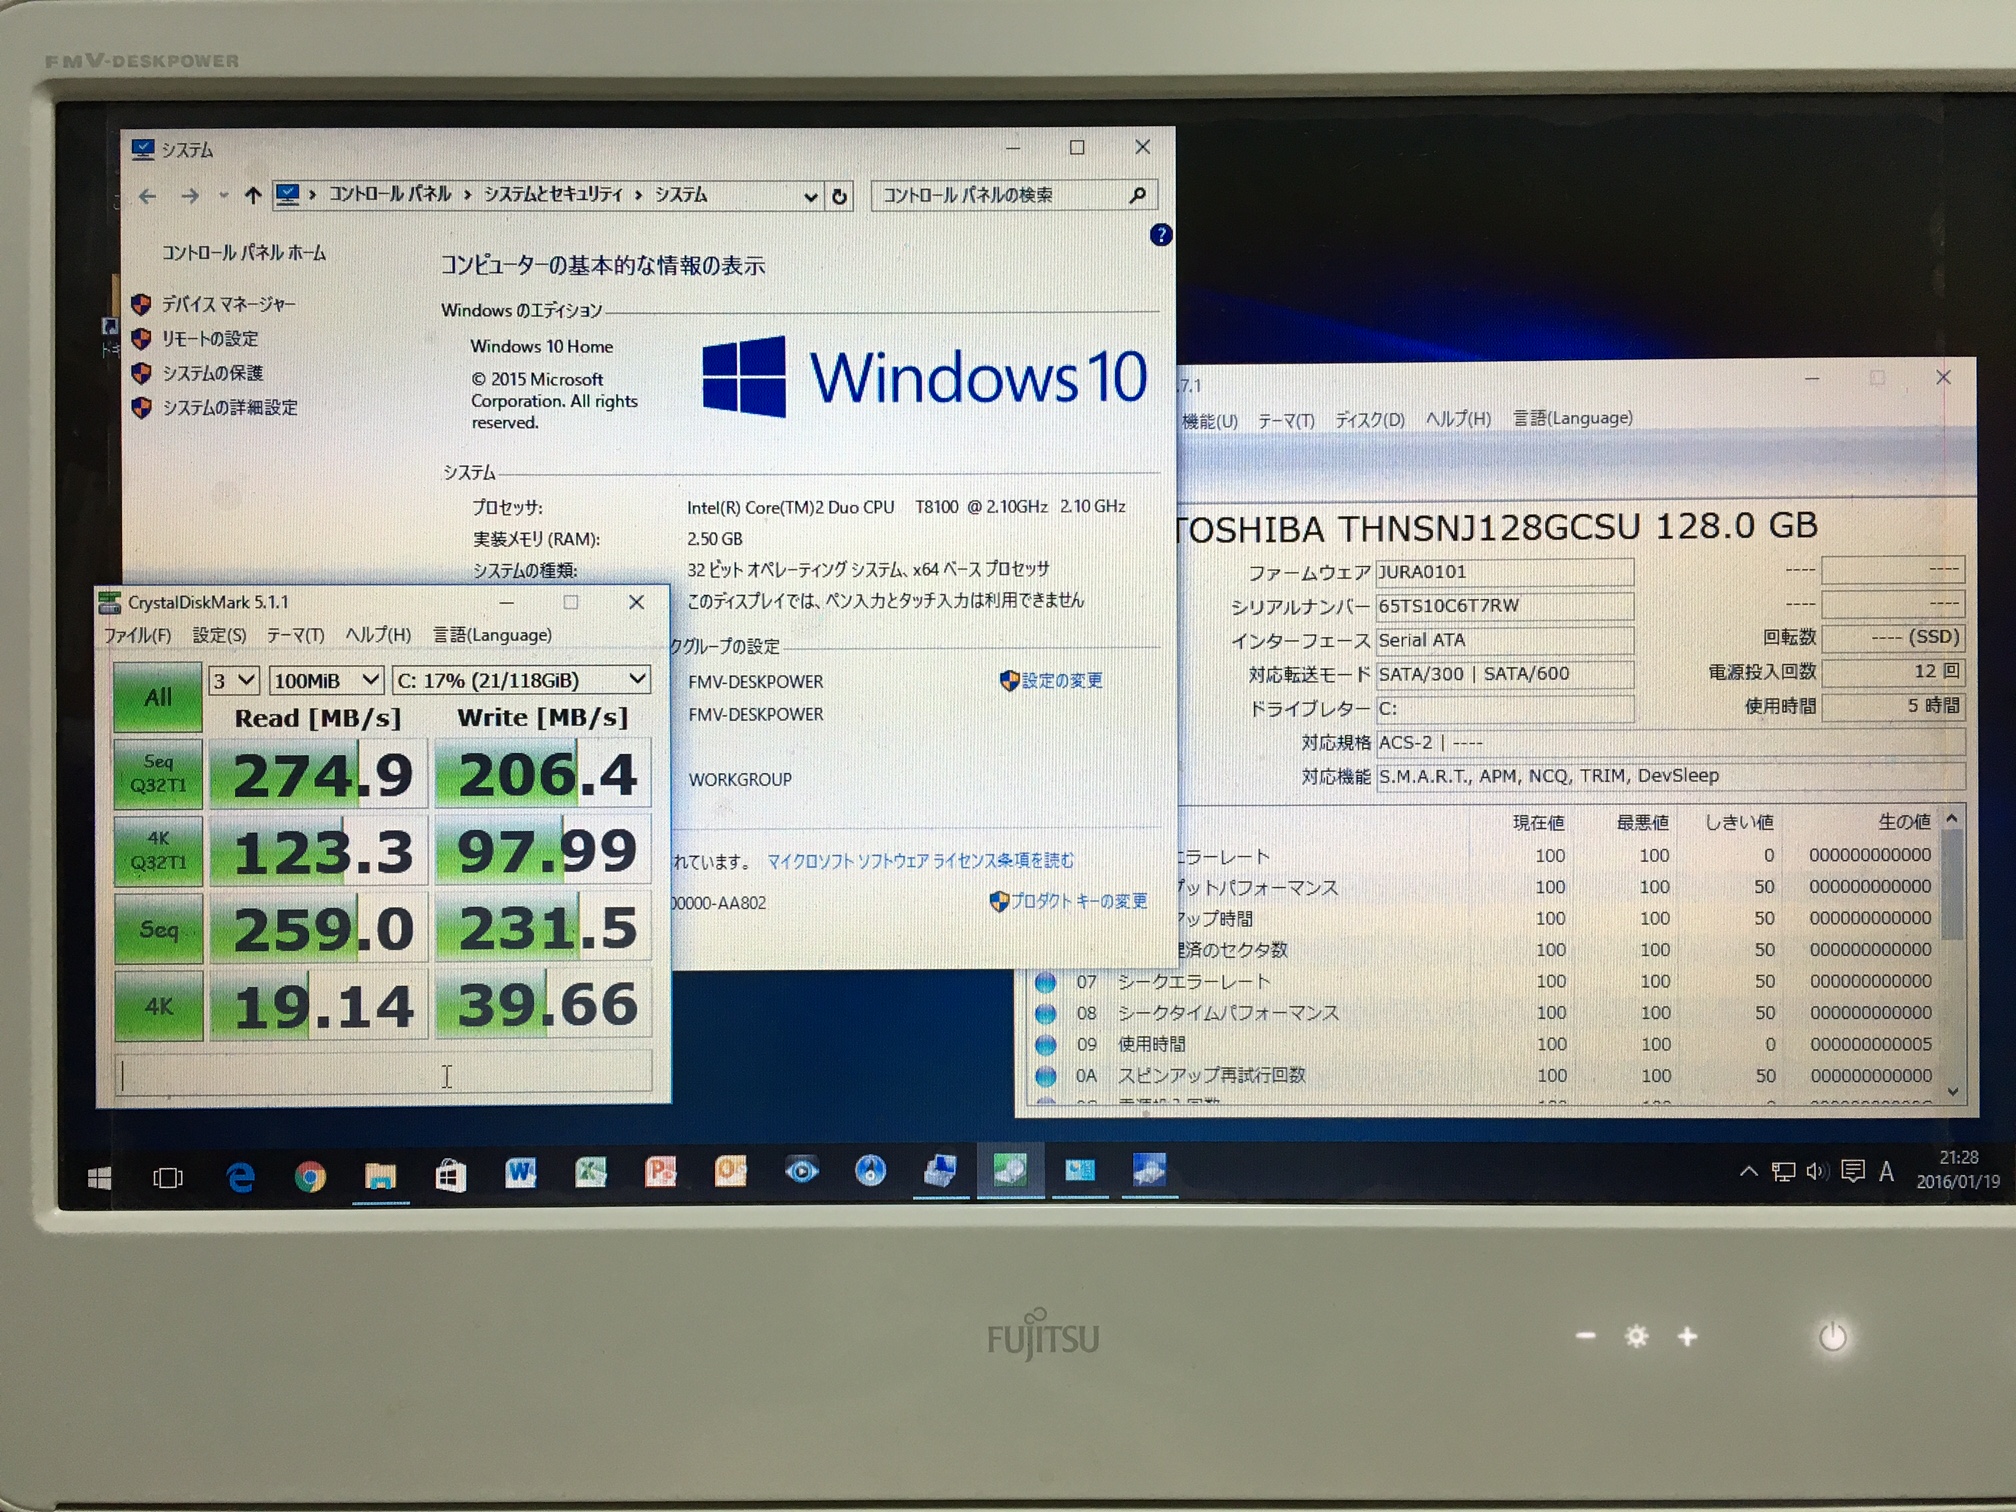Click the IME input mode indicator A

(x=1886, y=1171)
